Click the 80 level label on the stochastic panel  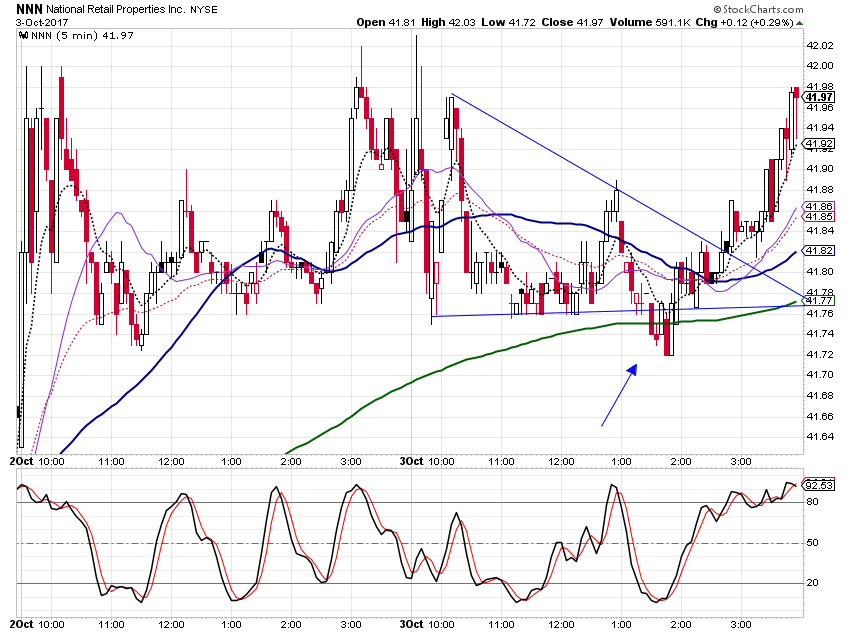[812, 502]
